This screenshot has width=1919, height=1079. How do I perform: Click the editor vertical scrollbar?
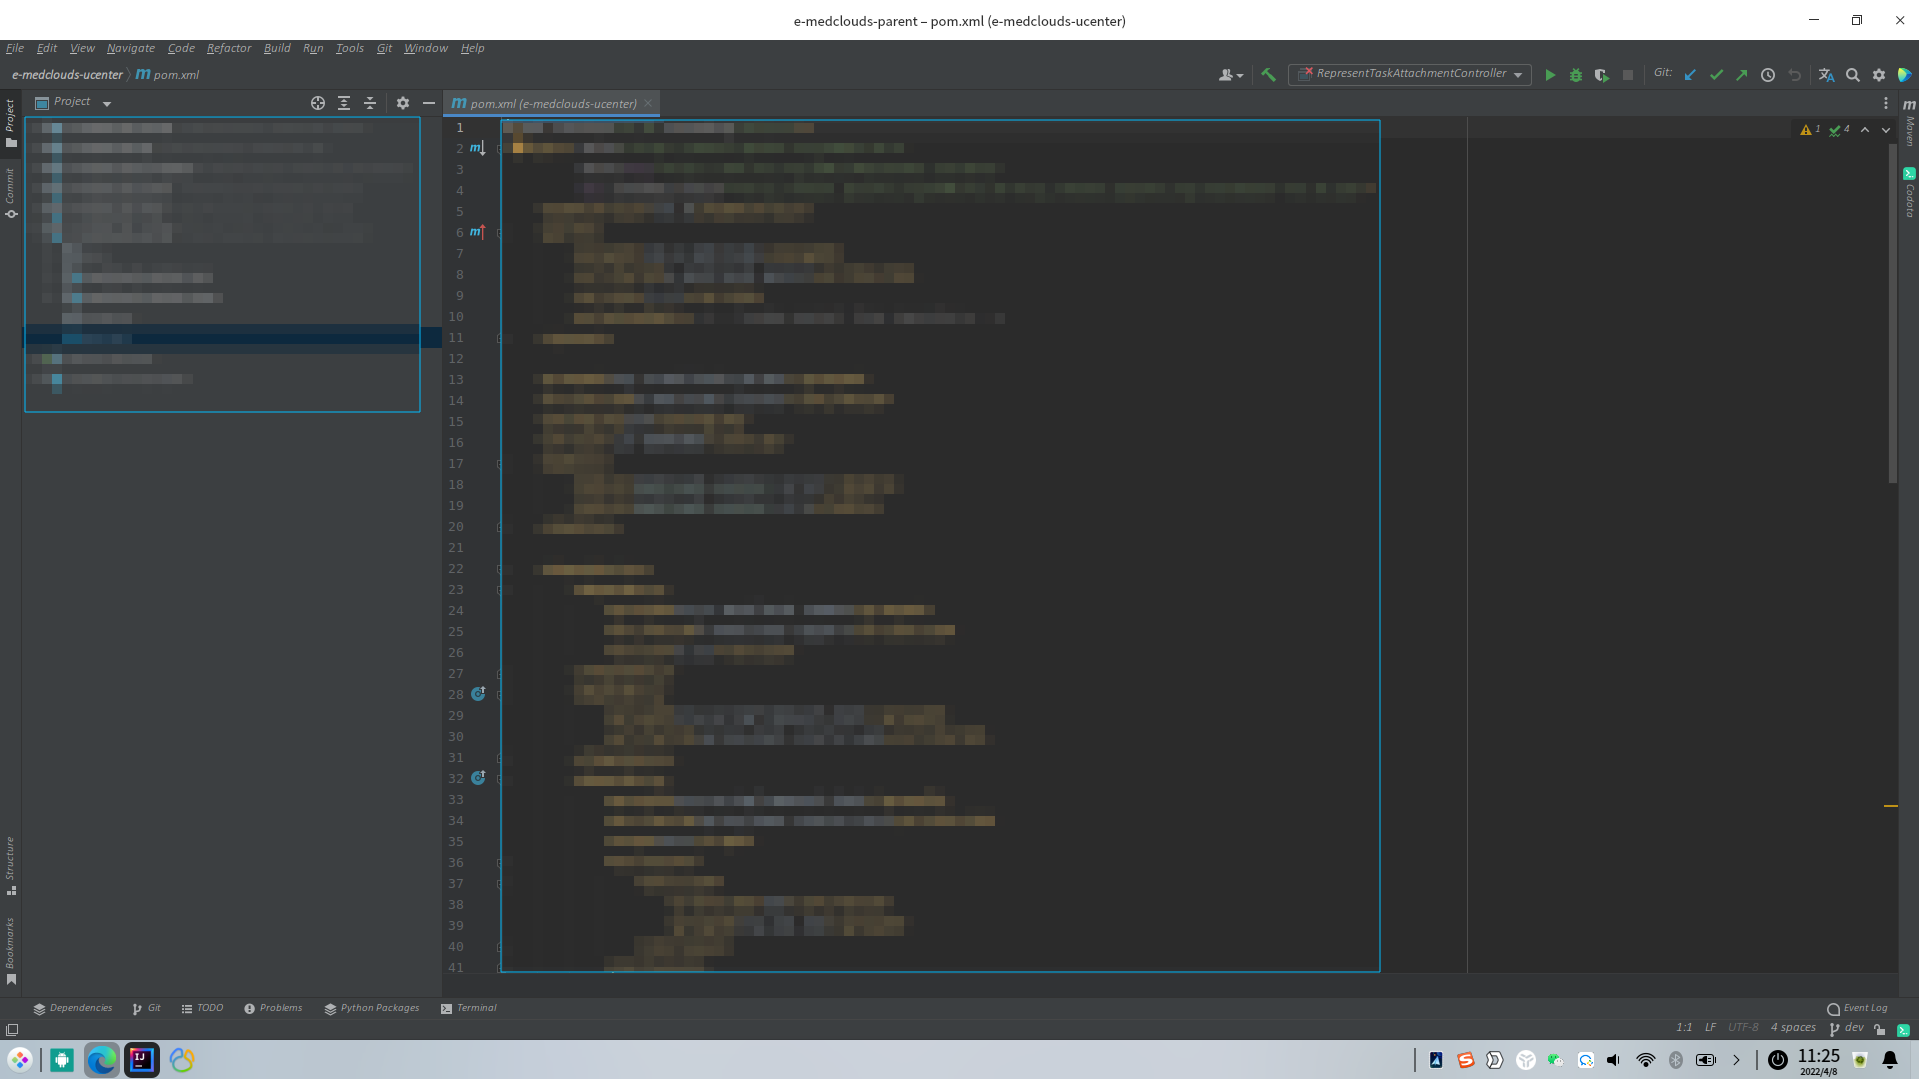point(1891,312)
